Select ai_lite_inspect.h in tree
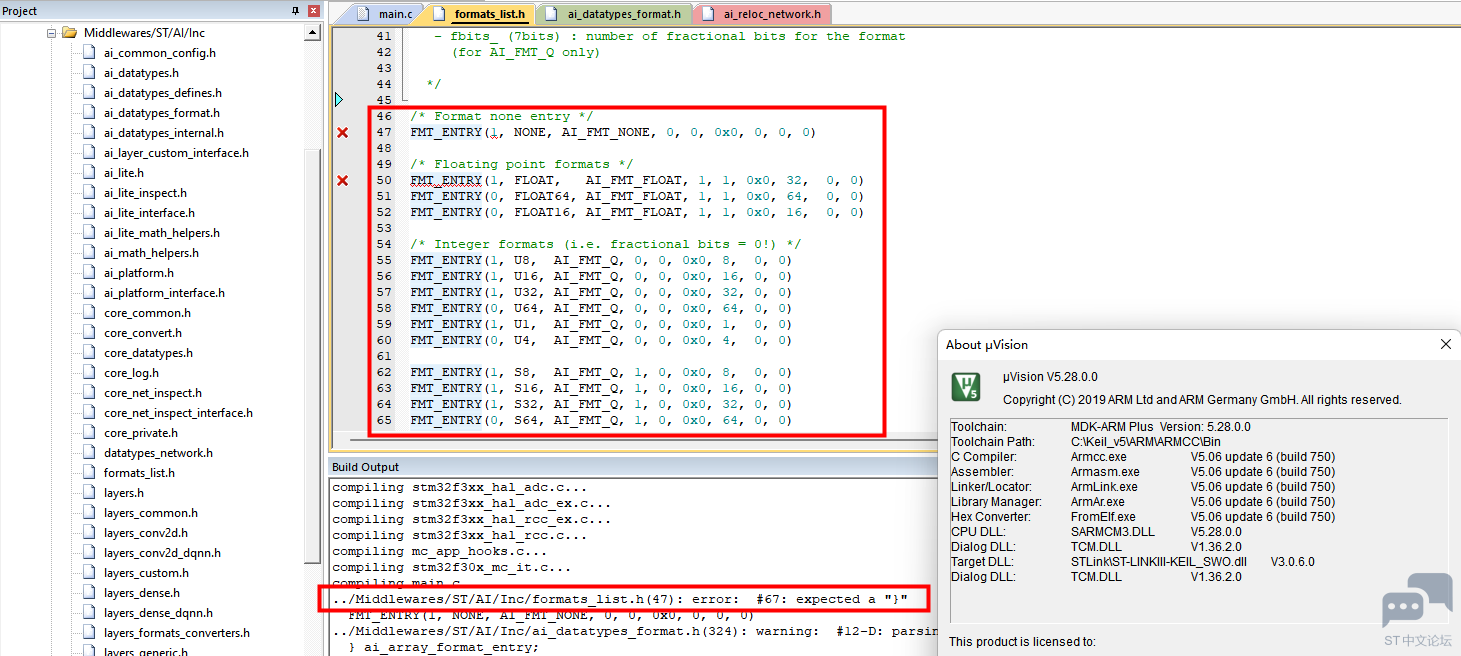Screen dimensions: 1461x656 click(x=145, y=193)
